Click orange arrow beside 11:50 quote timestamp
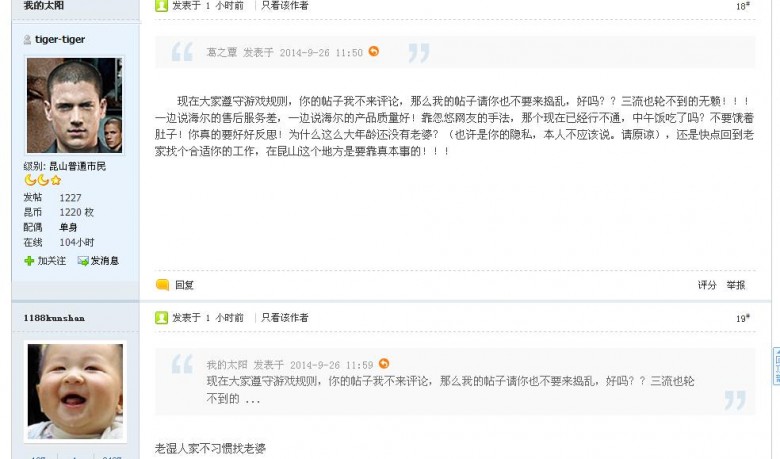This screenshot has height=459, width=780. pyautogui.click(x=374, y=51)
